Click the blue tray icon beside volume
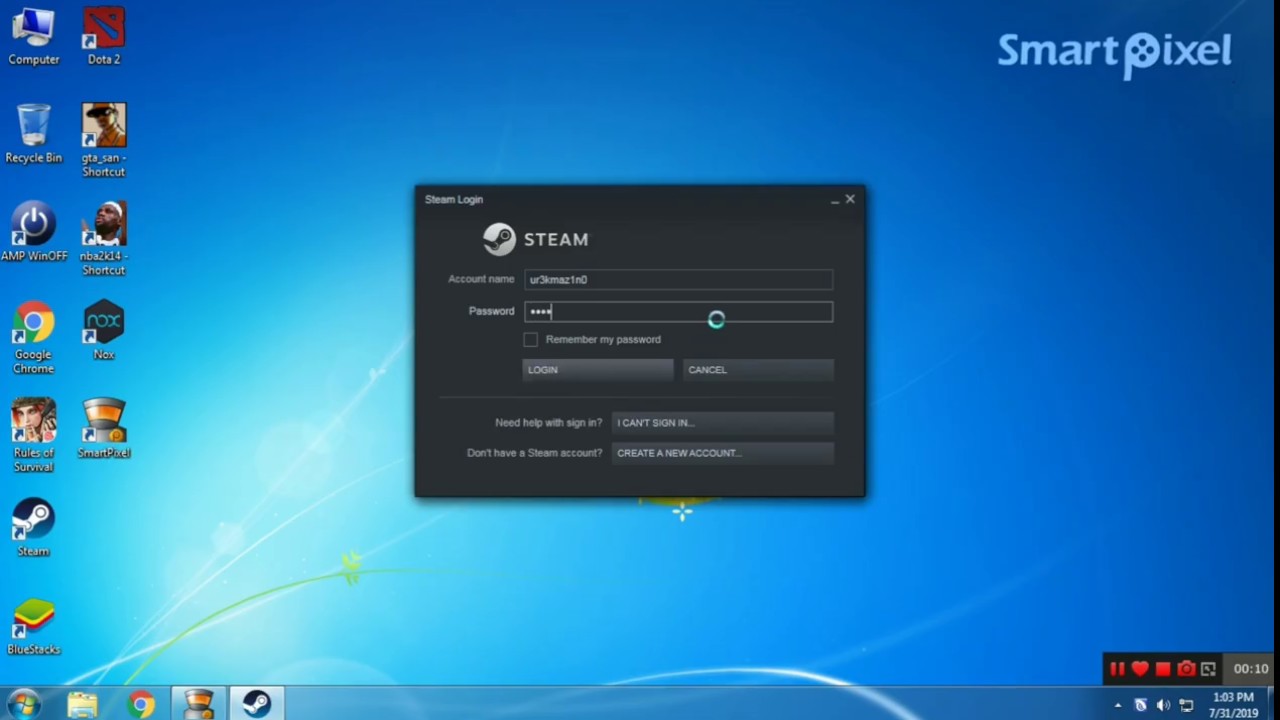This screenshot has height=720, width=1280. click(x=1140, y=705)
